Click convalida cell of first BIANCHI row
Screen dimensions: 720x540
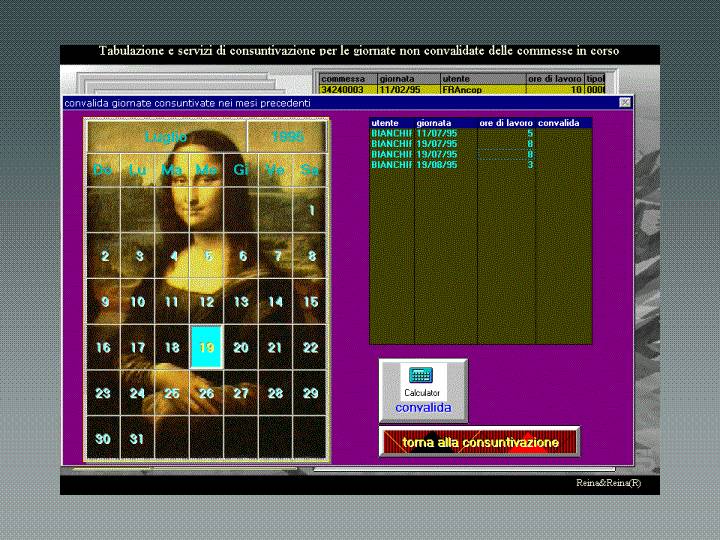click(x=563, y=133)
